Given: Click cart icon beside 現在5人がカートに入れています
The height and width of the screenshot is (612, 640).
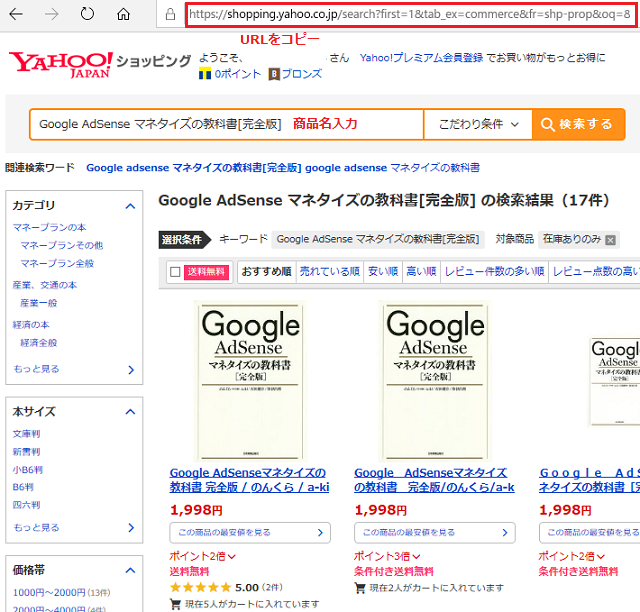Looking at the screenshot, I should tap(176, 604).
